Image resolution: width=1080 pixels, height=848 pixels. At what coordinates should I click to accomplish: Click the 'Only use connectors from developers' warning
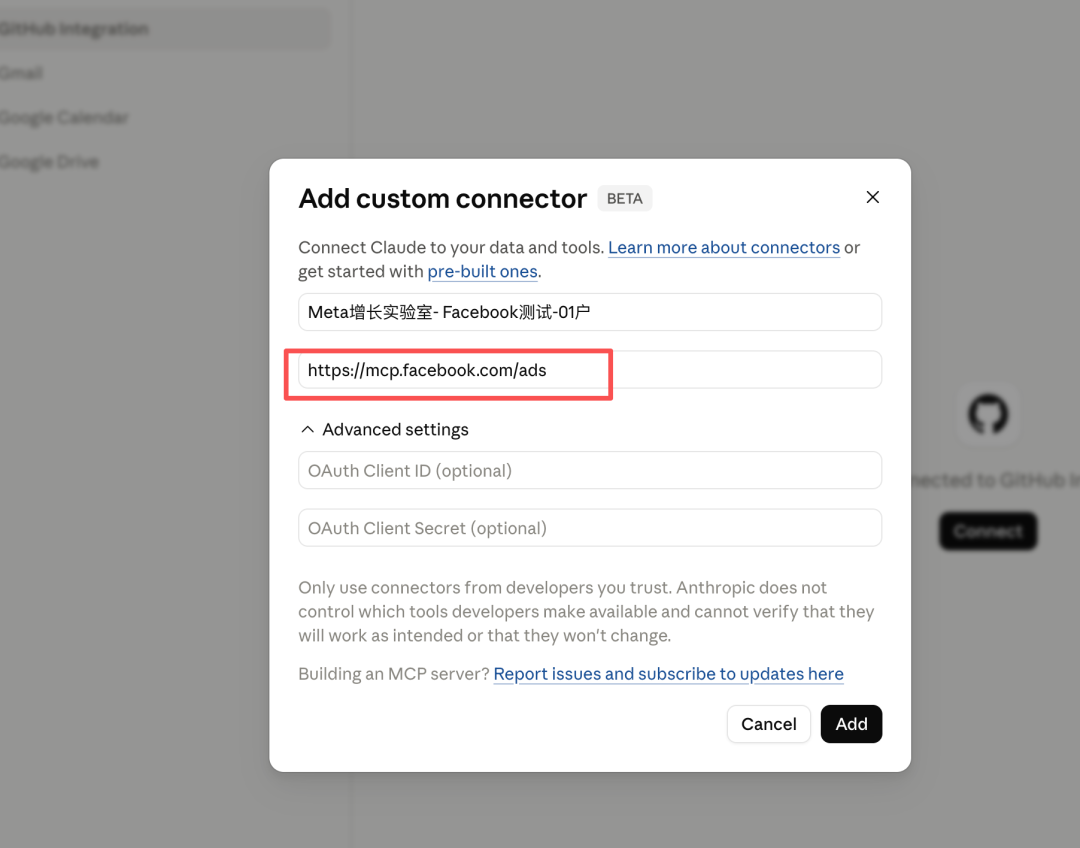click(x=586, y=612)
